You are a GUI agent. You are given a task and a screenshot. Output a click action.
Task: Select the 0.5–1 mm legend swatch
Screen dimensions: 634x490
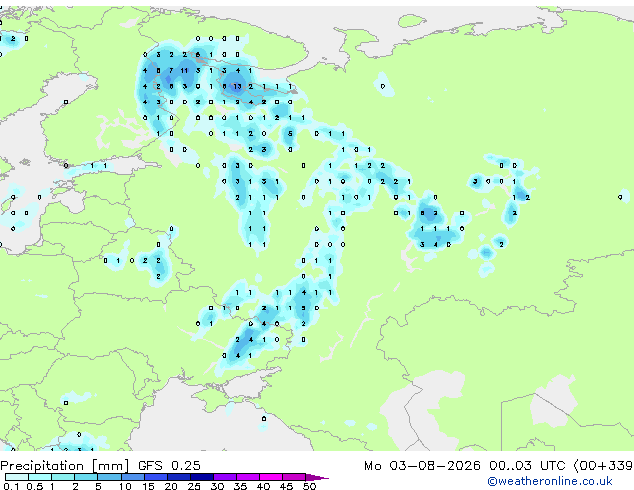(40, 477)
